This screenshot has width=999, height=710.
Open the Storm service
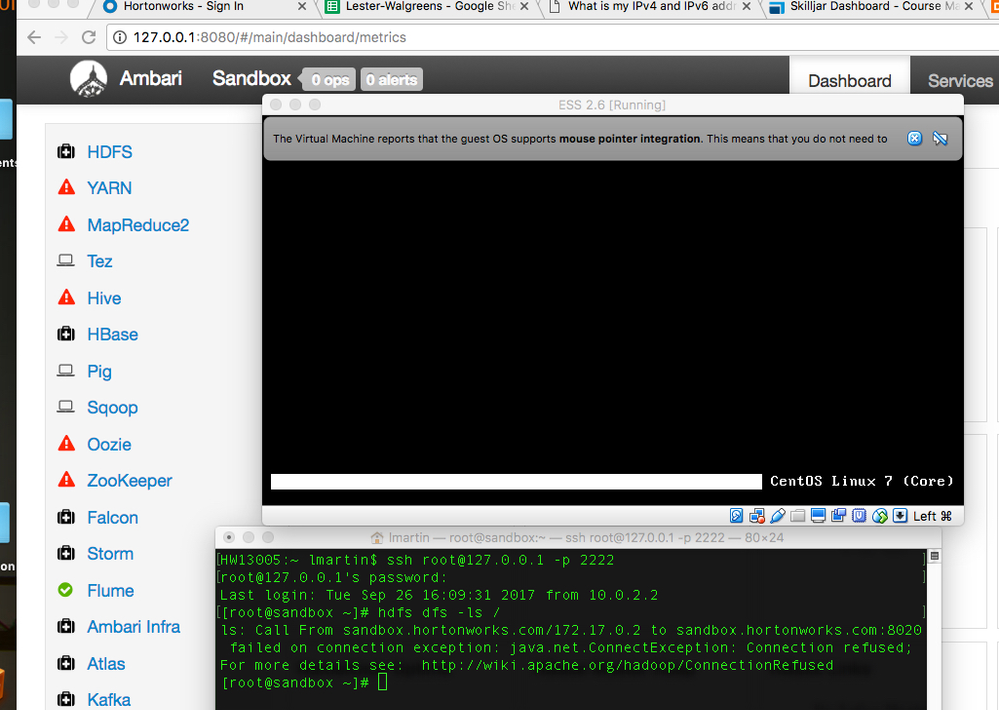[110, 554]
